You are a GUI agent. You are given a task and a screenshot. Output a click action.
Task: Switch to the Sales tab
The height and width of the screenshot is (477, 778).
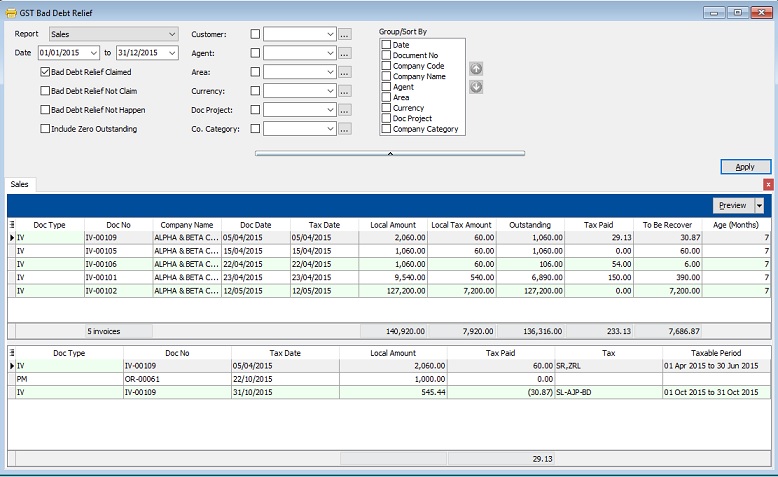(x=20, y=185)
